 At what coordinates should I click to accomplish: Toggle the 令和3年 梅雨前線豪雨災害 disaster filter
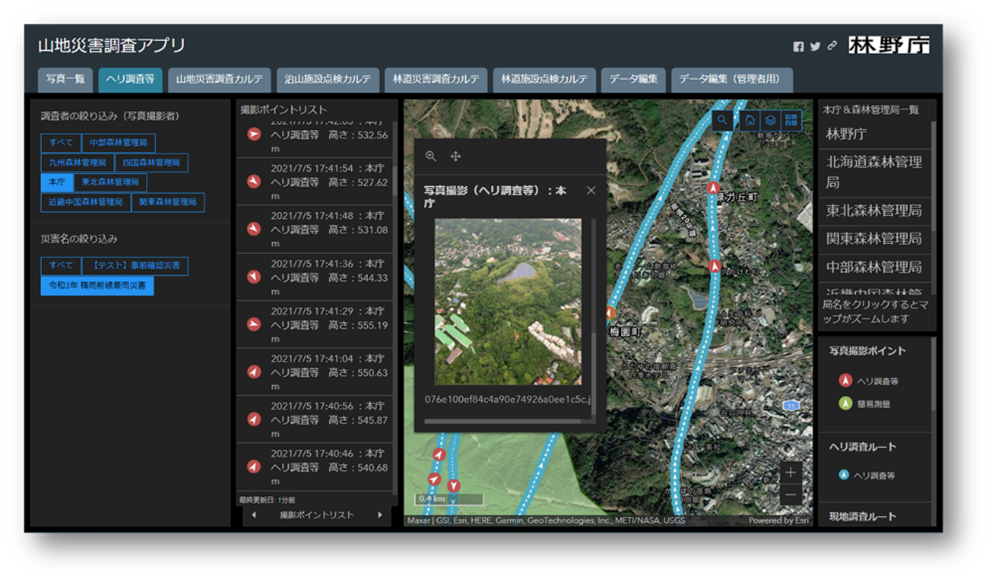[97, 285]
